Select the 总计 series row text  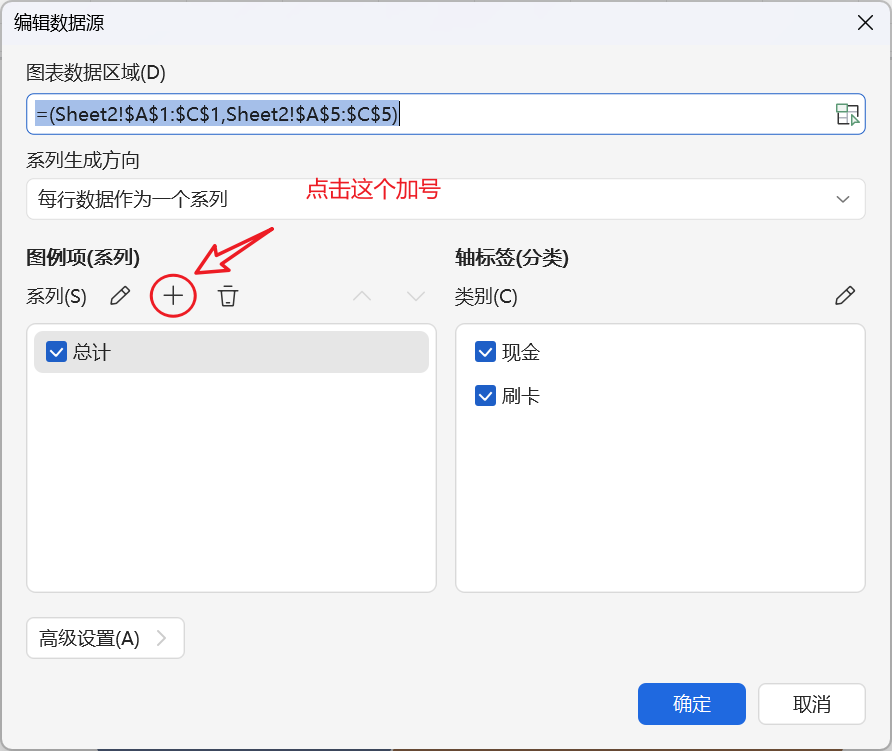92,352
